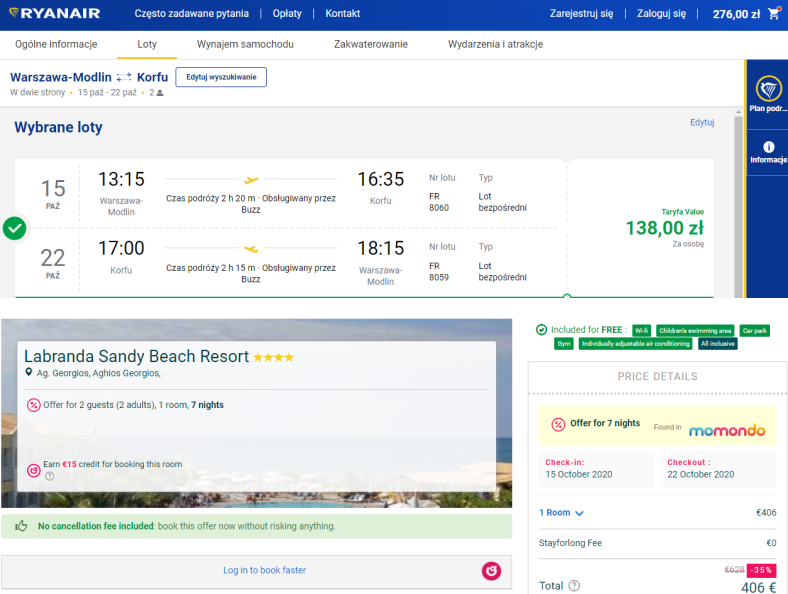Open the Kontakt link
The height and width of the screenshot is (594, 788).
click(343, 14)
